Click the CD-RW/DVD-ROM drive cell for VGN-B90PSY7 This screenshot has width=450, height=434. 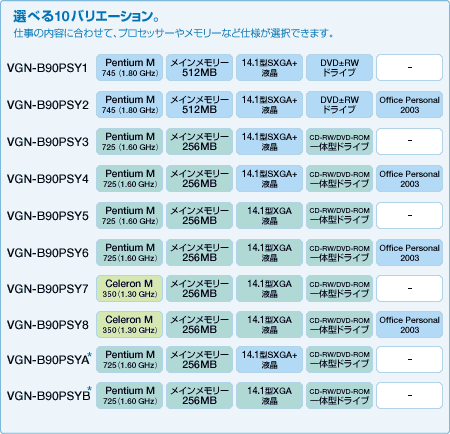click(x=339, y=289)
